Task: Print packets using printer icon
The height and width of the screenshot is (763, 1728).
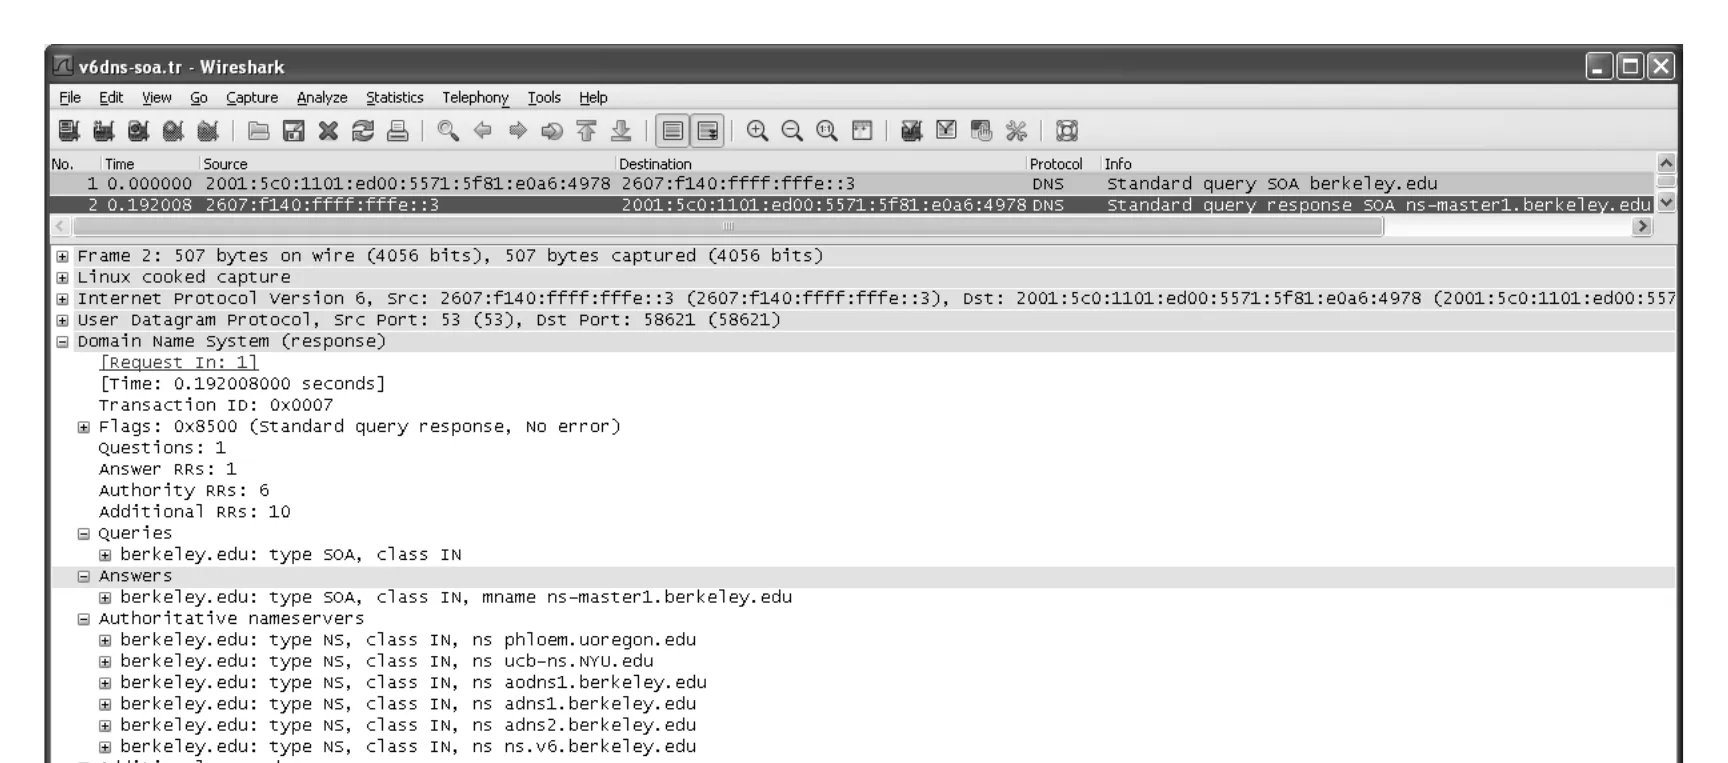Action: tap(398, 131)
